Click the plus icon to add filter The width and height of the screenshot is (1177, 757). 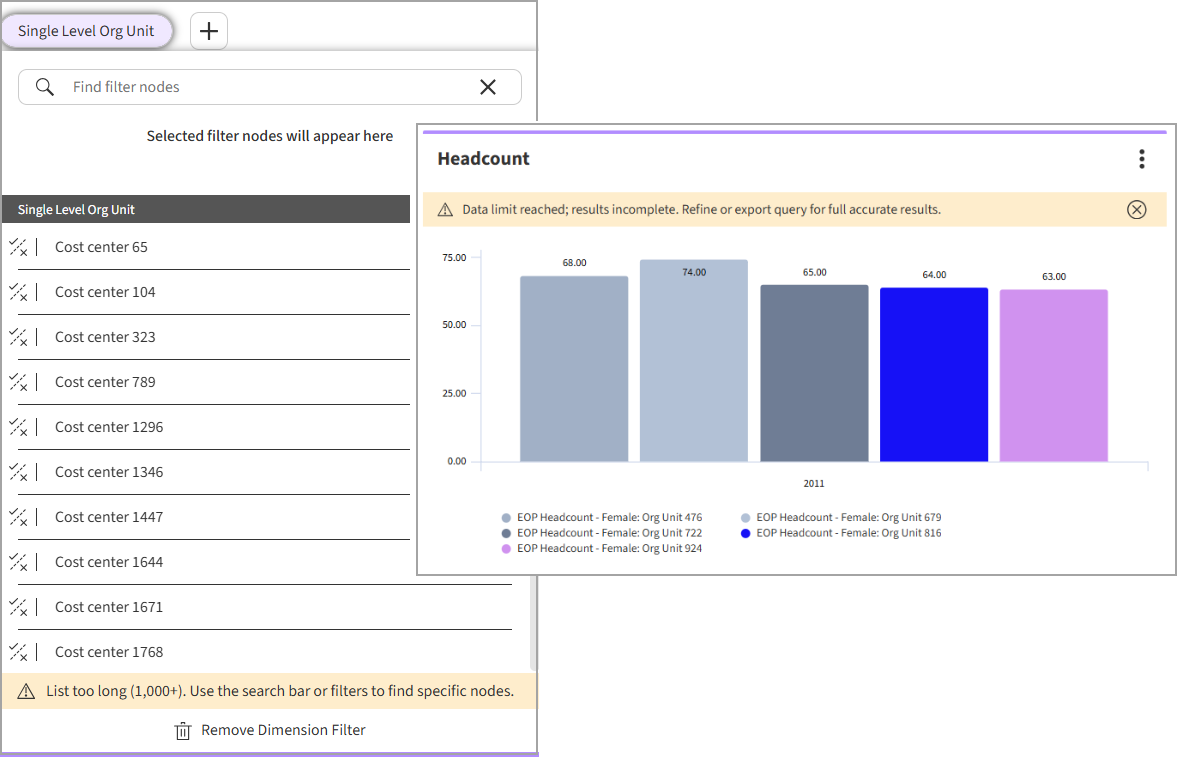click(208, 31)
